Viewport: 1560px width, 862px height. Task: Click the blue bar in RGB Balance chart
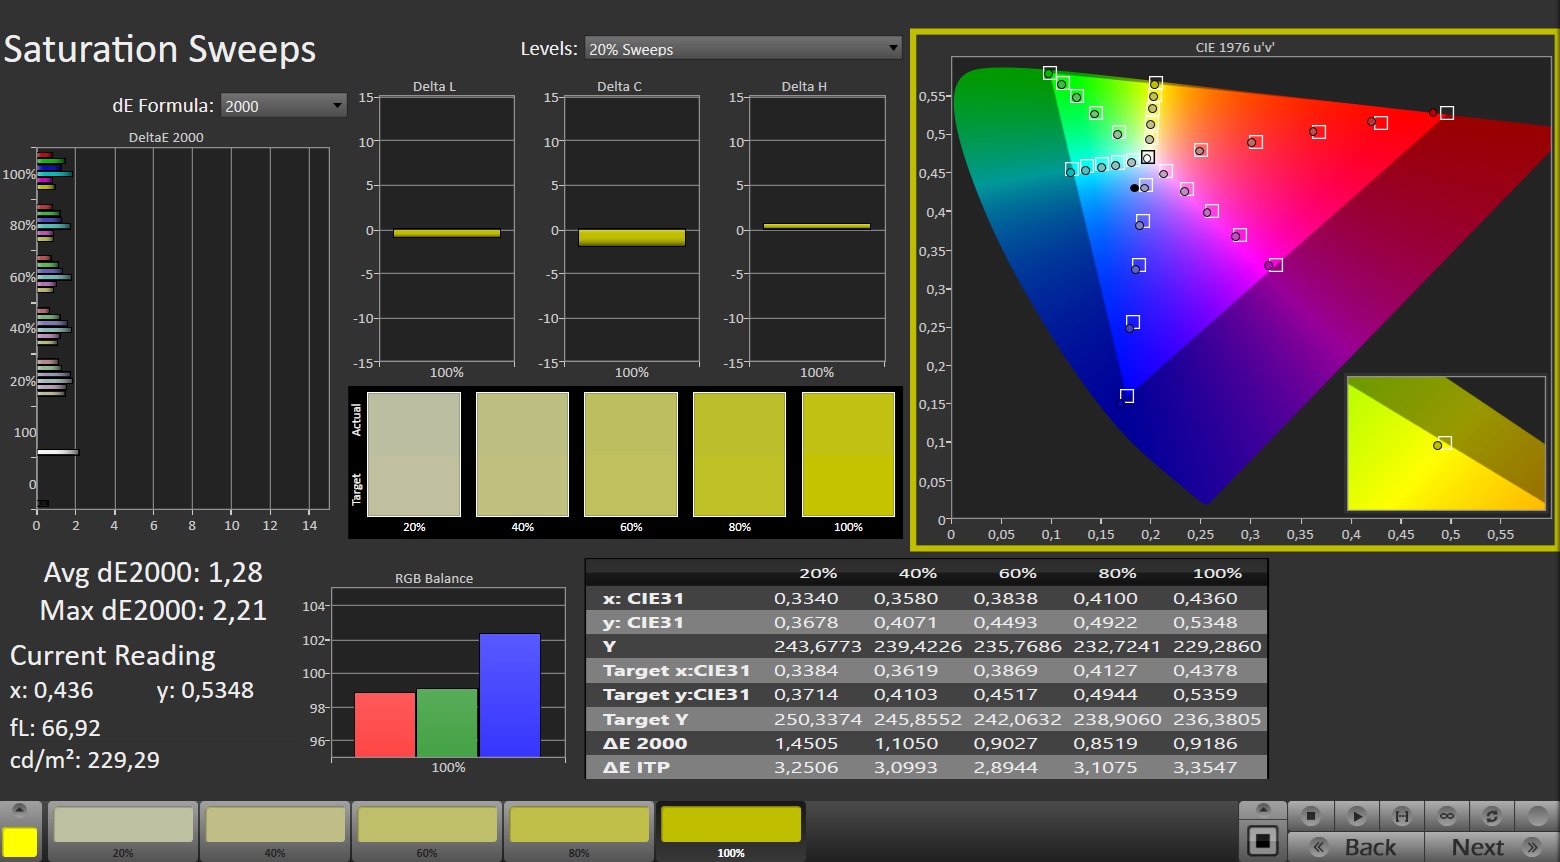[509, 695]
